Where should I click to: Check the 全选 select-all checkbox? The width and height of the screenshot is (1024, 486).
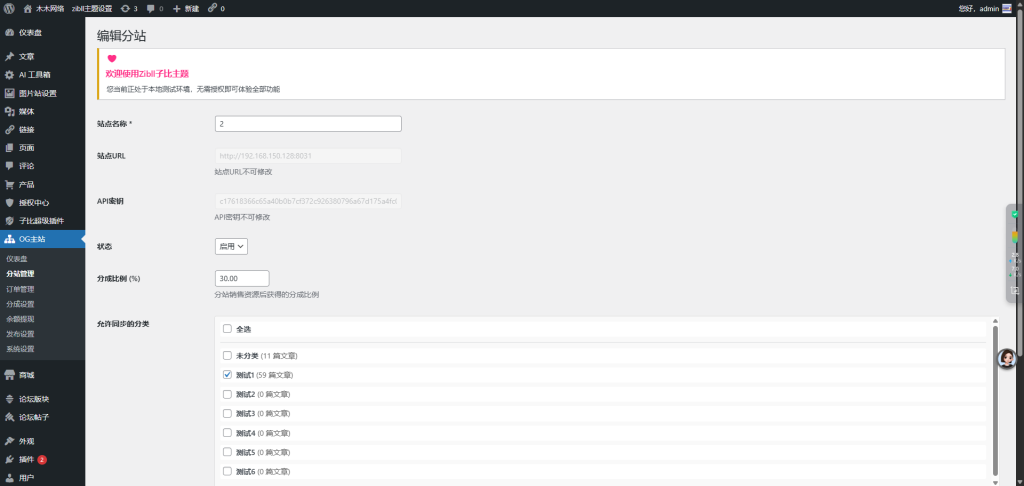click(227, 329)
